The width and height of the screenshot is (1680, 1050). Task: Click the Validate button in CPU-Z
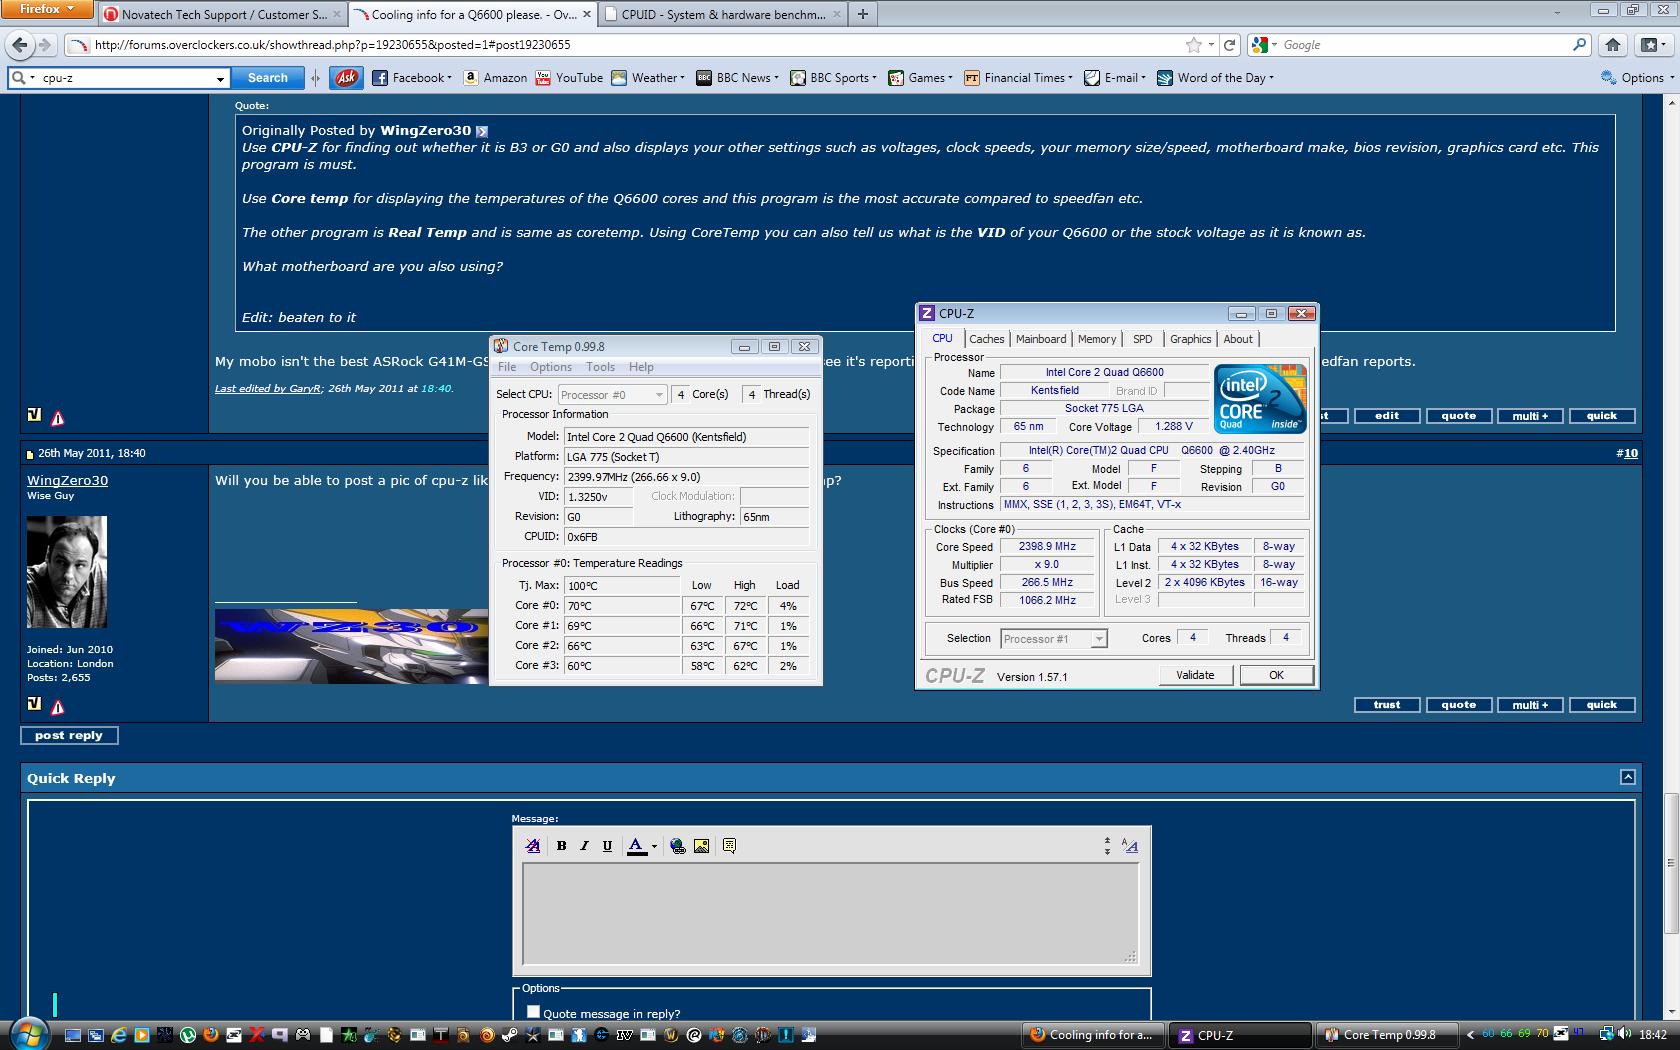tap(1195, 675)
